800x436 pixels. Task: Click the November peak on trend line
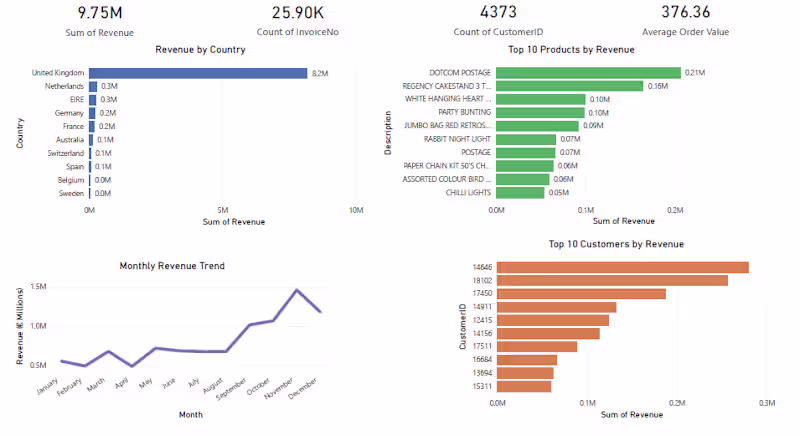(x=297, y=290)
